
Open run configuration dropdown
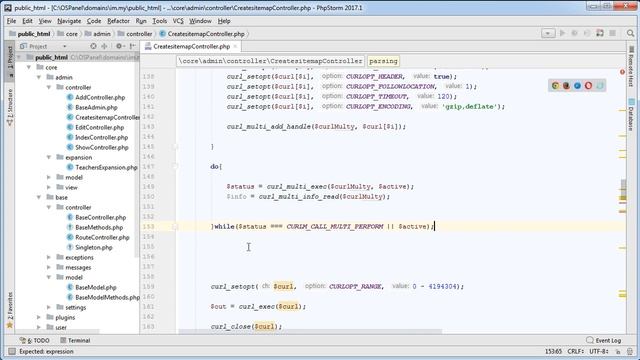pyautogui.click(x=548, y=33)
